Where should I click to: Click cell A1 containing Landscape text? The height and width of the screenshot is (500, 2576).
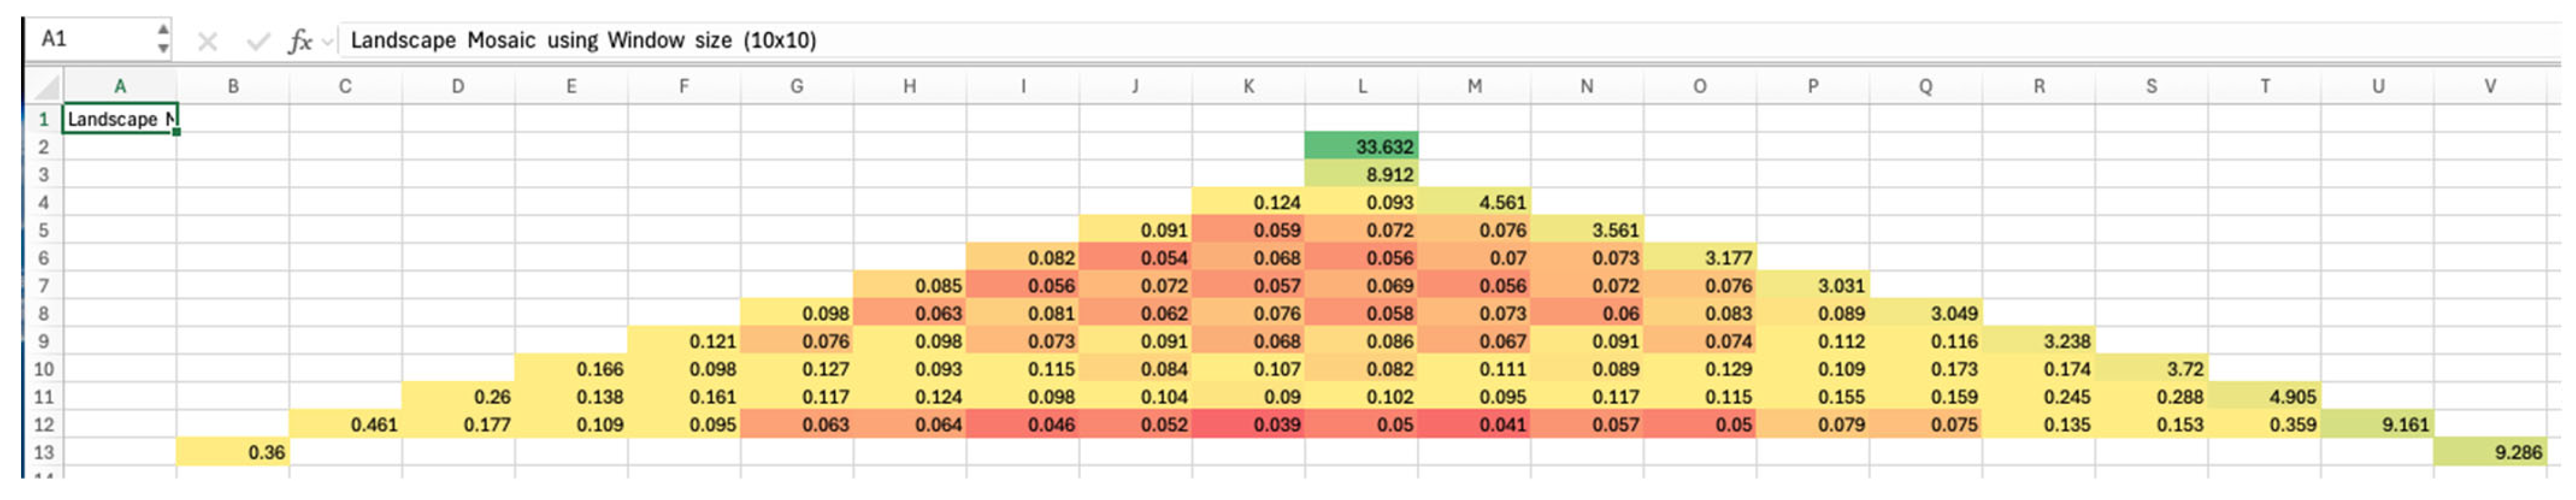click(120, 119)
